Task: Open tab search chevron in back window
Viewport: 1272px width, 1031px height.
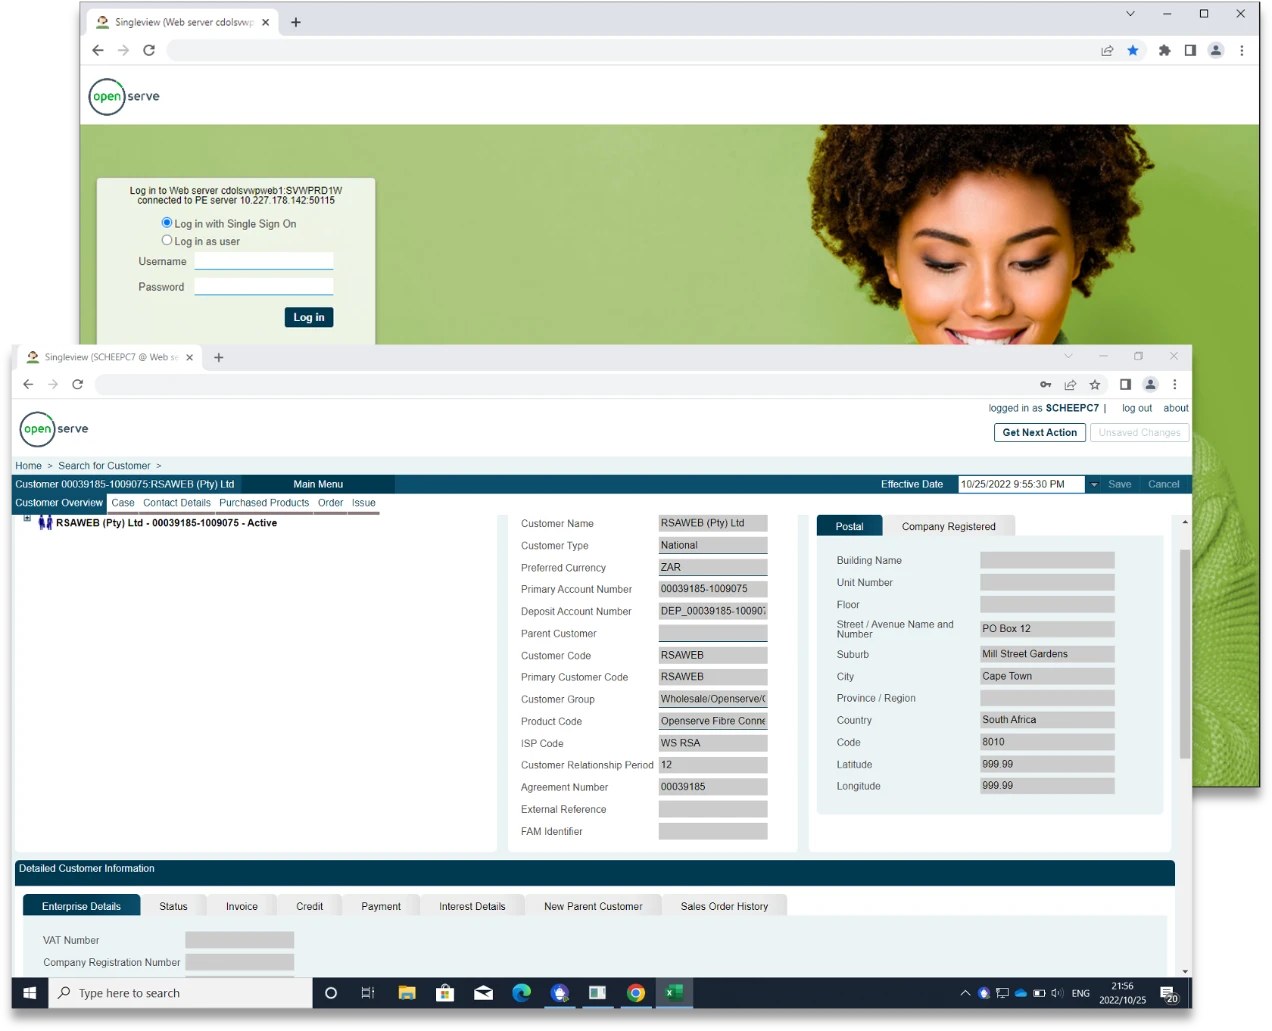Action: (1130, 14)
